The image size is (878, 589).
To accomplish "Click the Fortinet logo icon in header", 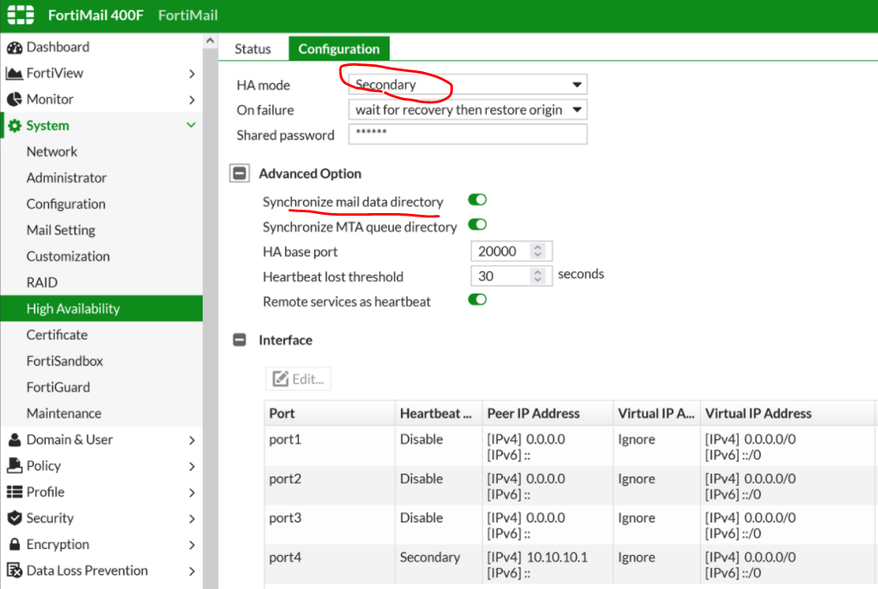I will point(21,16).
